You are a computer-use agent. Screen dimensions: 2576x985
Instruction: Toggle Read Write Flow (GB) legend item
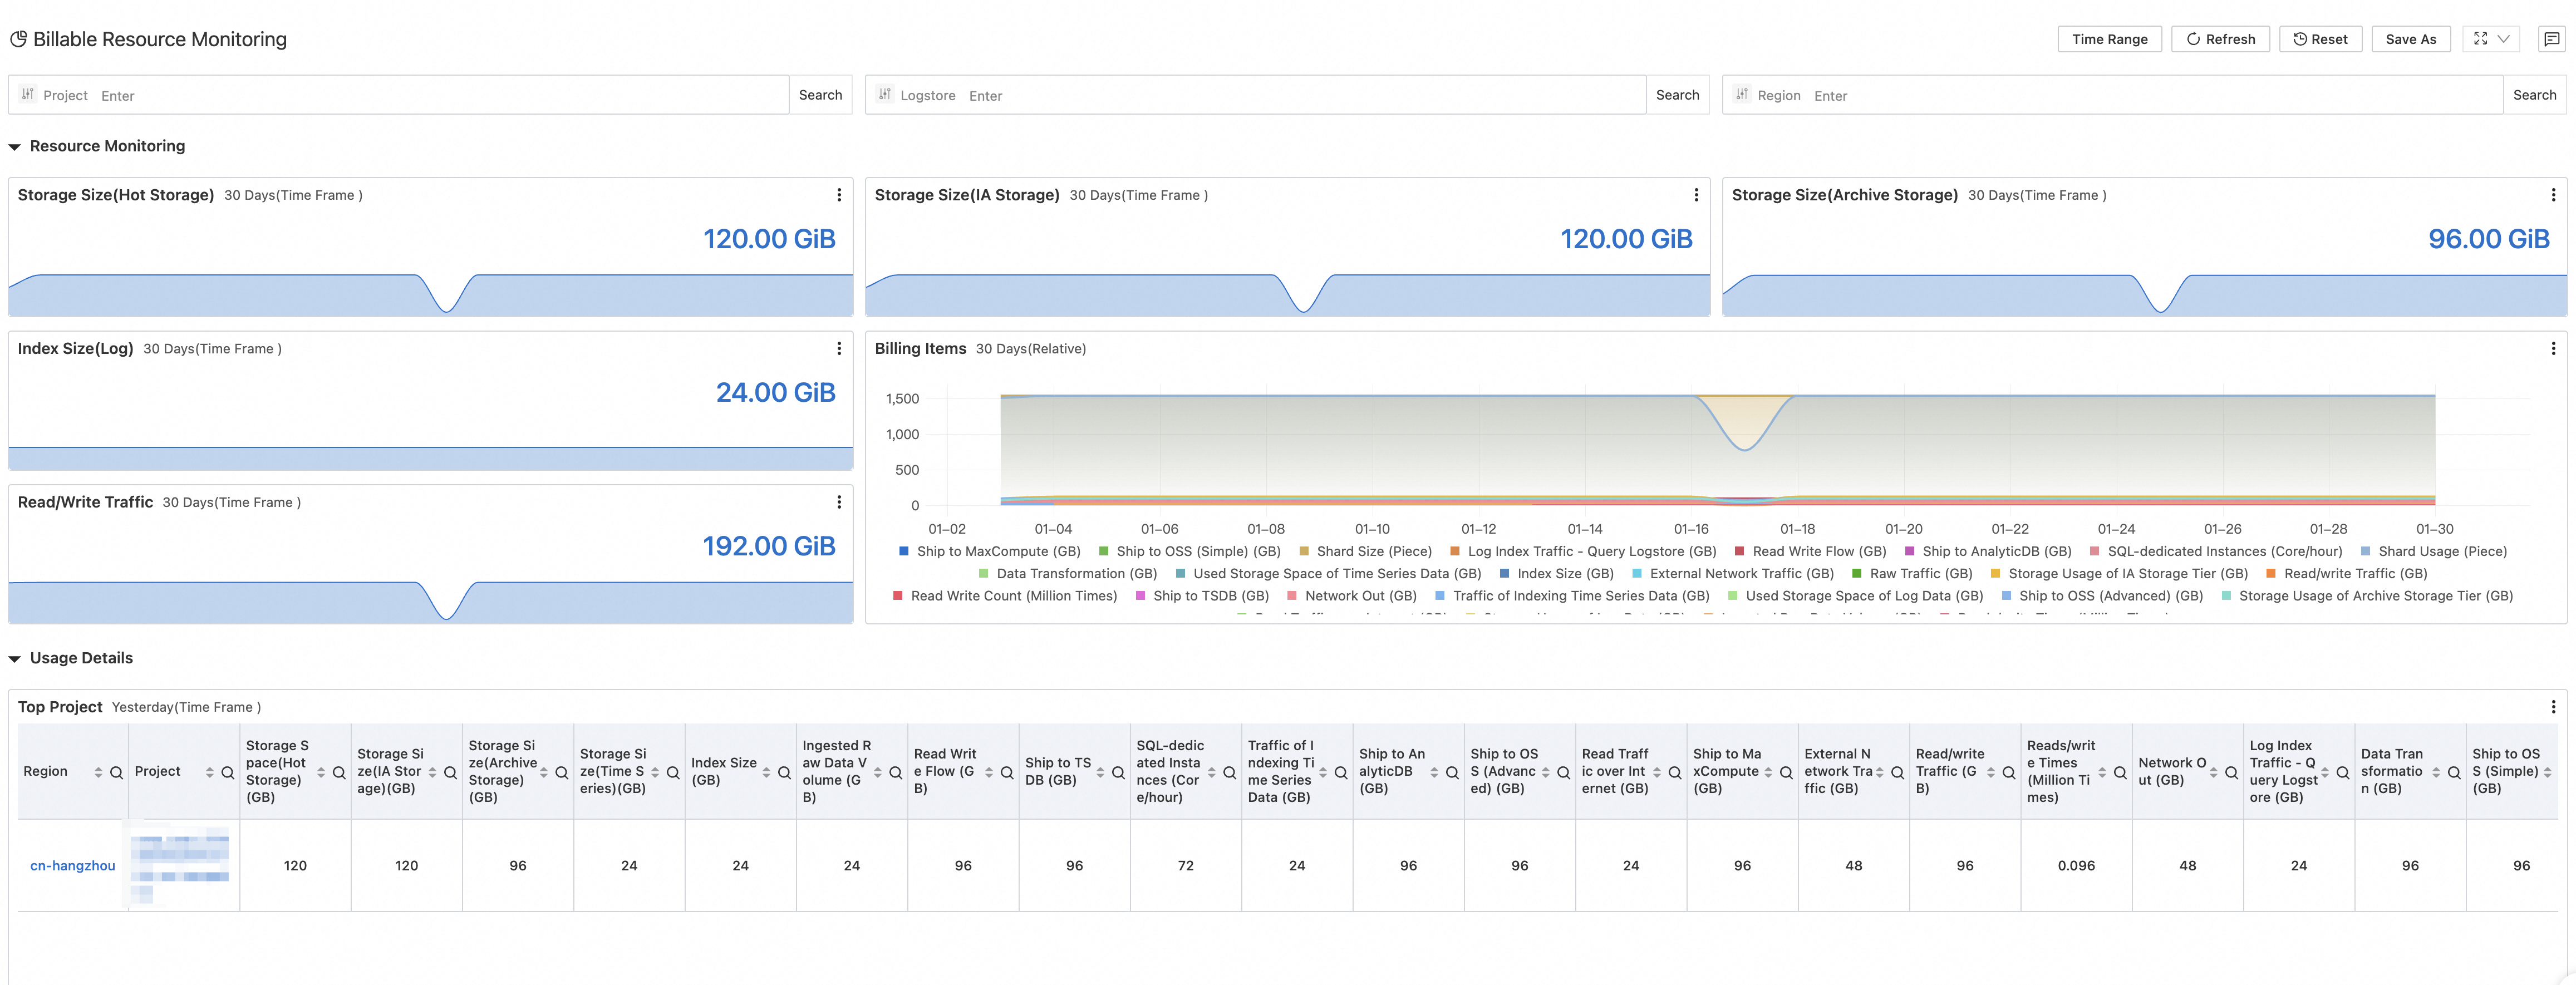[x=1810, y=551]
